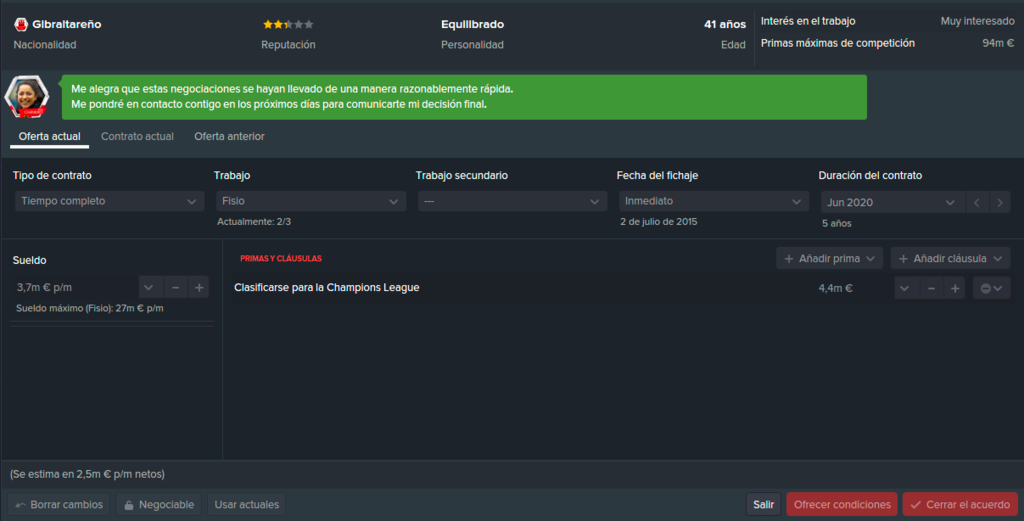Click Cerrar el acuerdo button
1024x521 pixels.
click(960, 505)
